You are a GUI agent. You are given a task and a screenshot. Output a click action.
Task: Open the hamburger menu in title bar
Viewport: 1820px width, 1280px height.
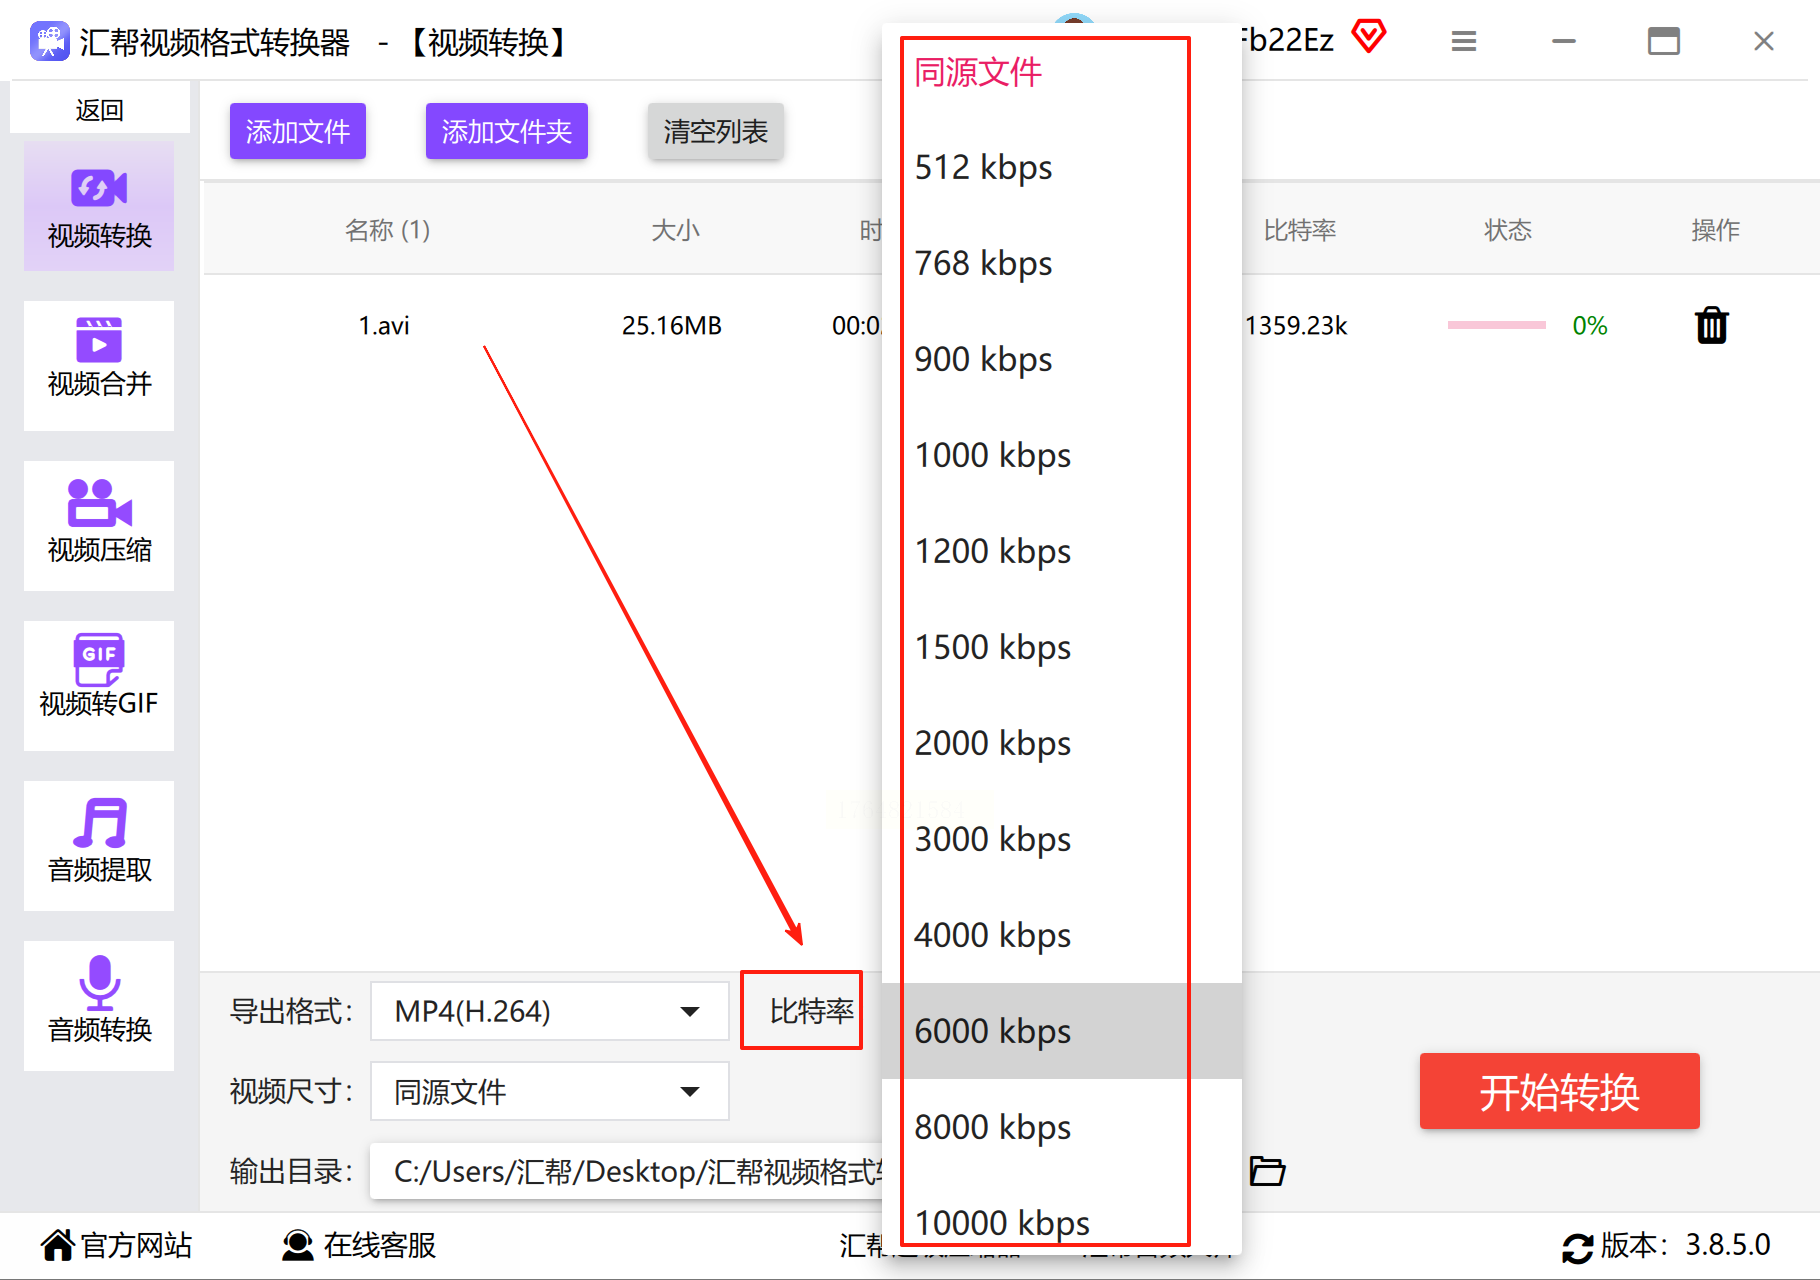point(1464,41)
